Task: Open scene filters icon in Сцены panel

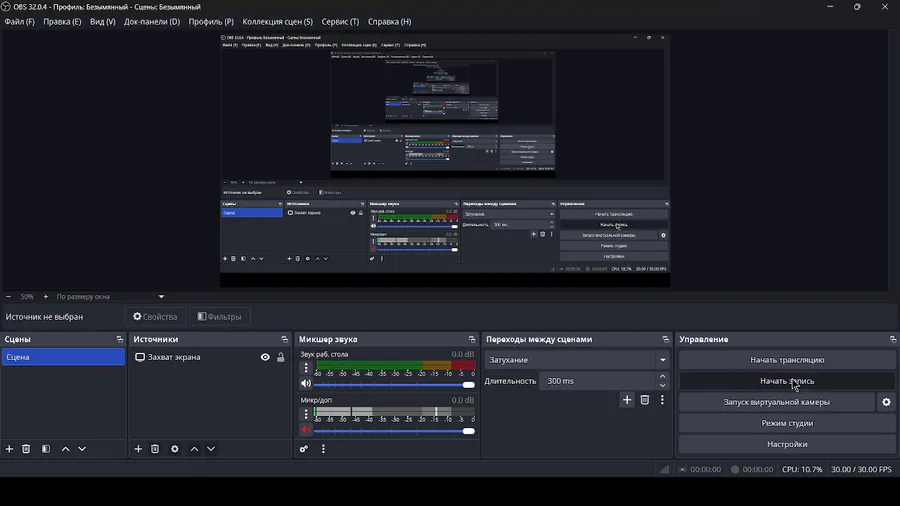Action: (x=46, y=449)
